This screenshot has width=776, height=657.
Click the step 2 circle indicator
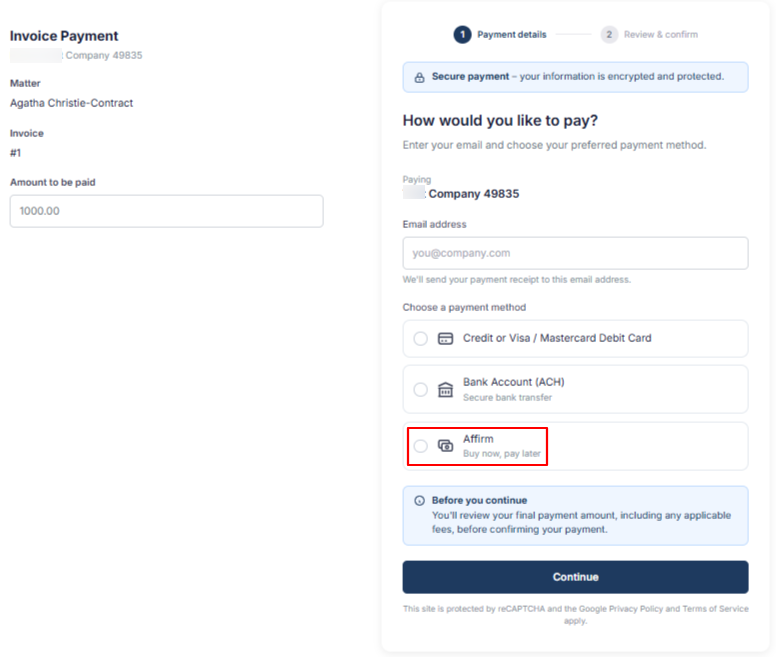[x=609, y=35]
